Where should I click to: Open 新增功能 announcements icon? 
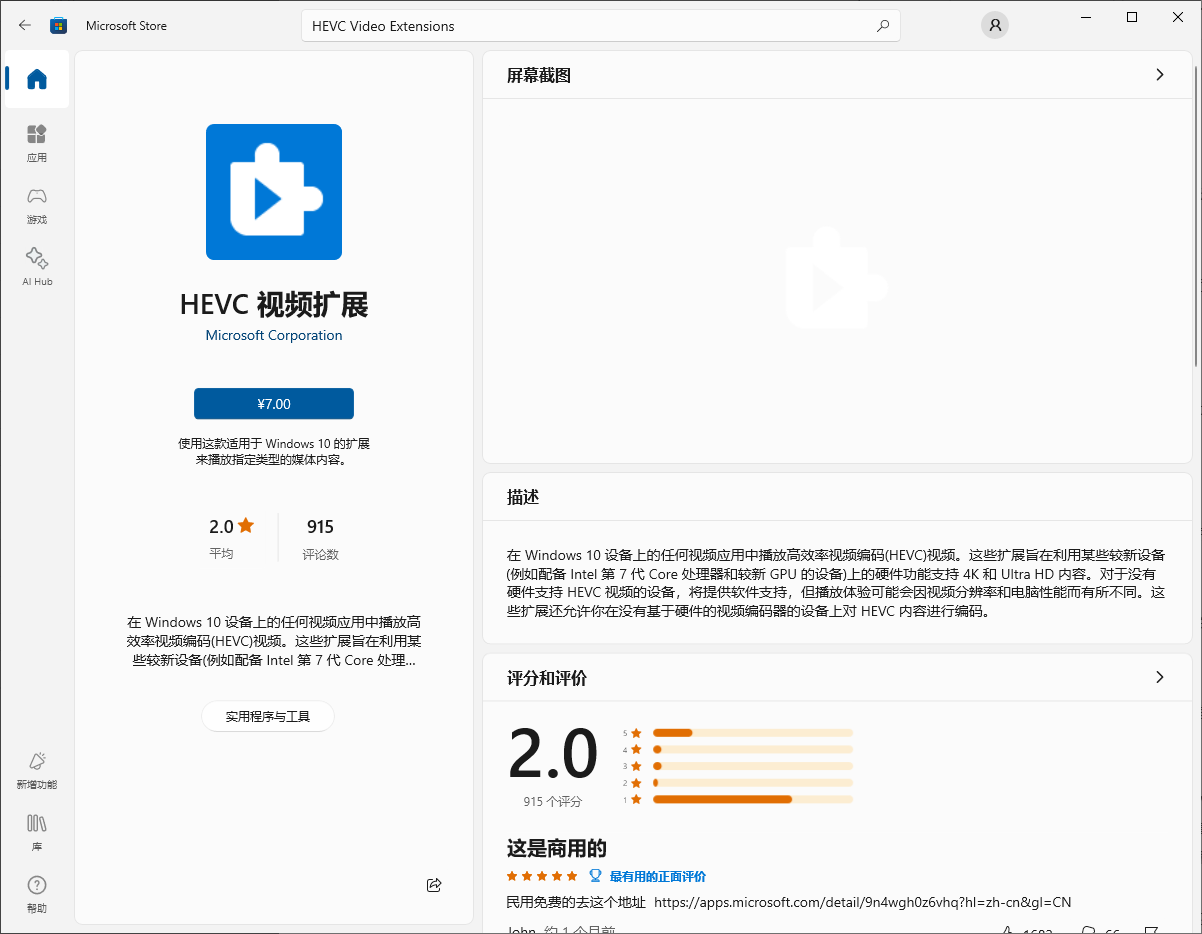[x=36, y=770]
